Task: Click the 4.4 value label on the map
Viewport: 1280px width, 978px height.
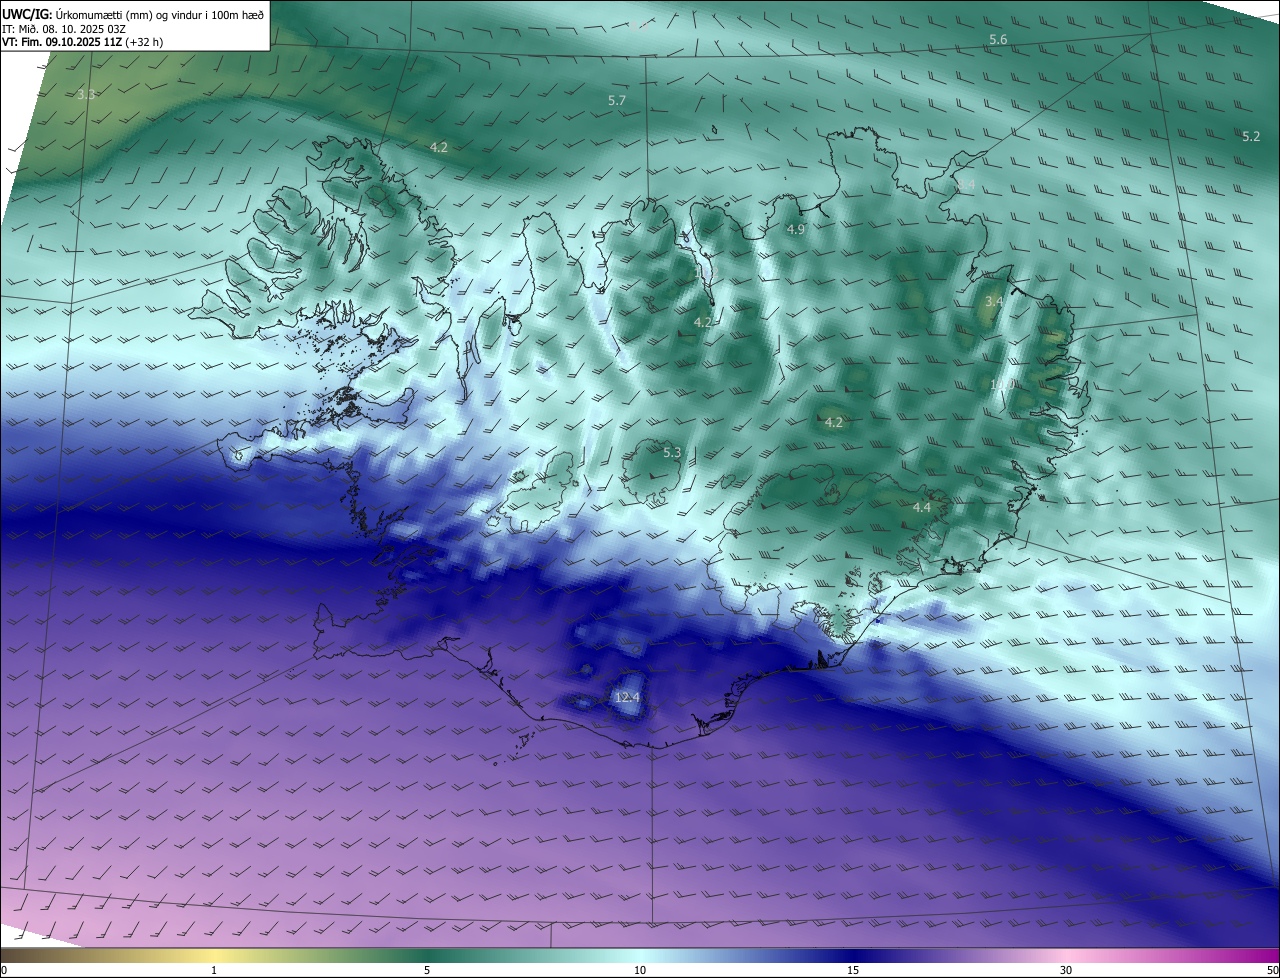Action: pos(922,508)
